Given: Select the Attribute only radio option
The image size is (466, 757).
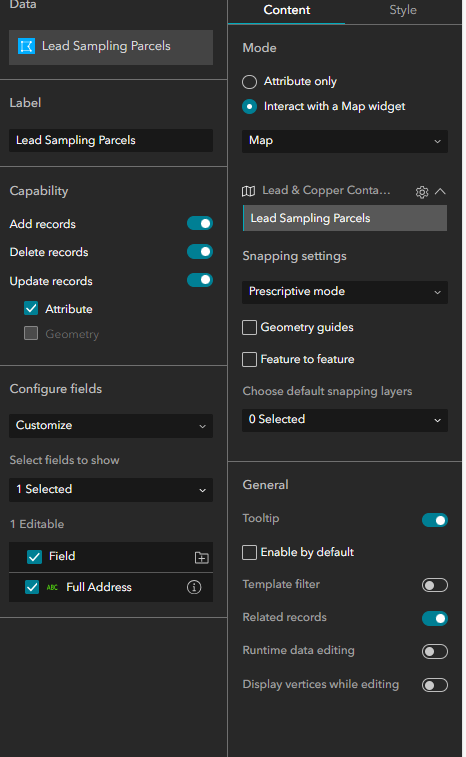Looking at the screenshot, I should [249, 82].
